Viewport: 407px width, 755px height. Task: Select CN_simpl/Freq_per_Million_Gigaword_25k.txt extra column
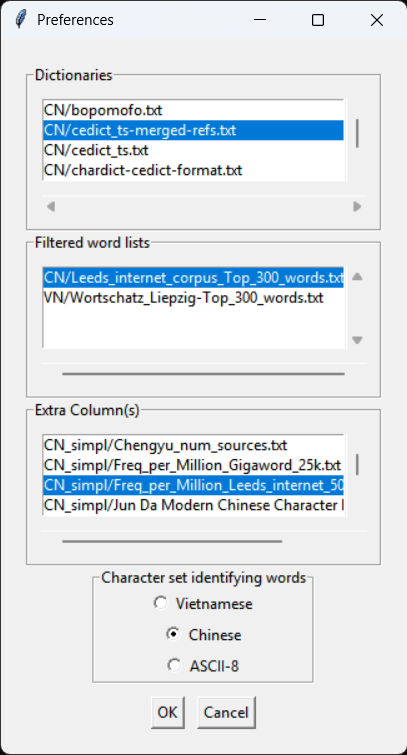193,465
